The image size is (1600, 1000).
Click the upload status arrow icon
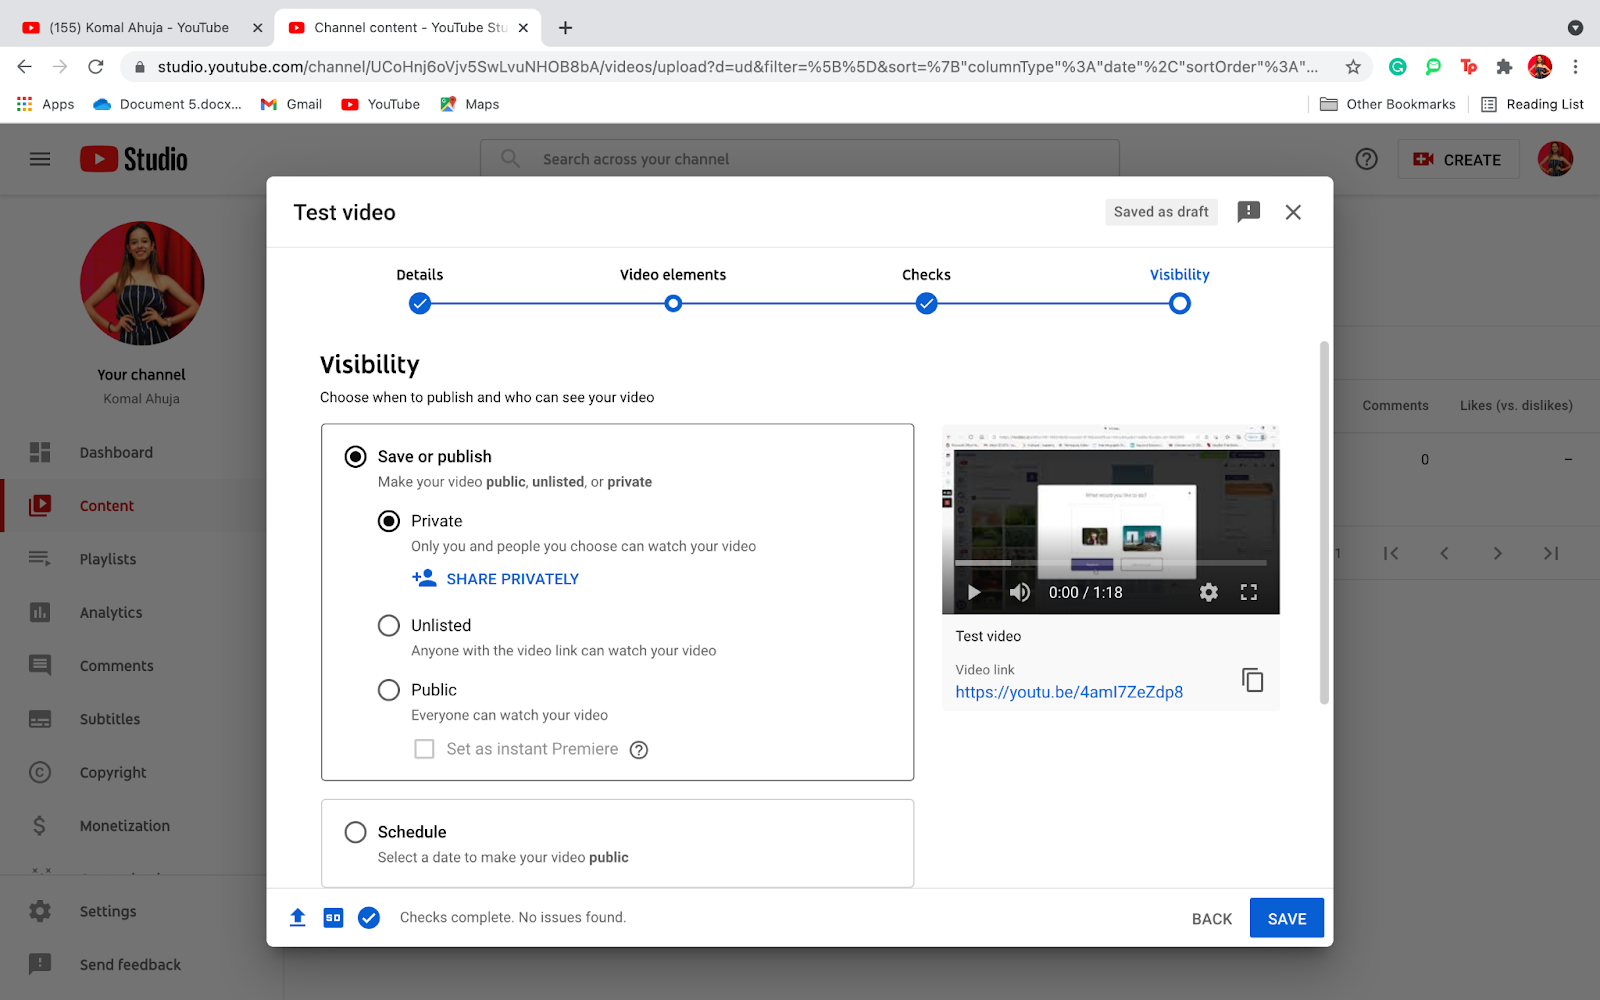tap(298, 917)
